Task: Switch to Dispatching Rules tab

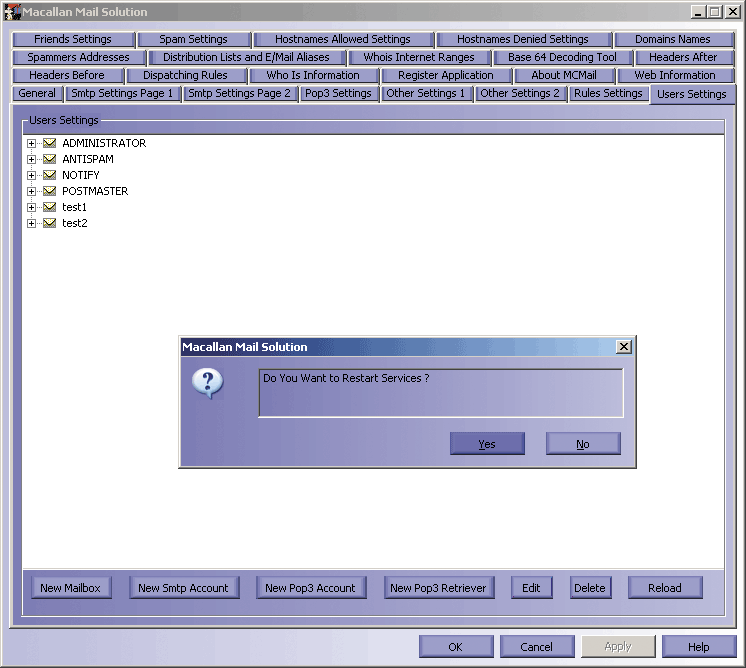Action: 186,75
